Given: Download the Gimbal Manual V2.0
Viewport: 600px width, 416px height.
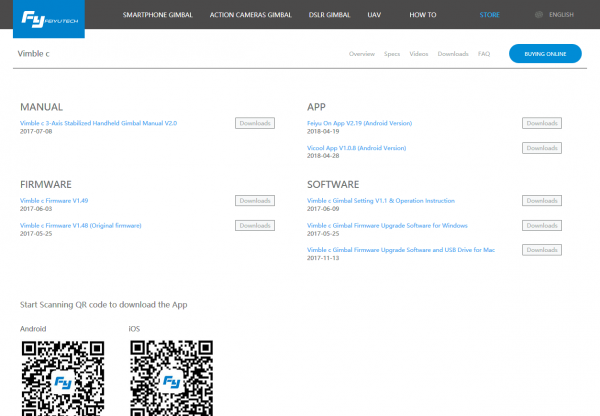Looking at the screenshot, I should [255, 123].
